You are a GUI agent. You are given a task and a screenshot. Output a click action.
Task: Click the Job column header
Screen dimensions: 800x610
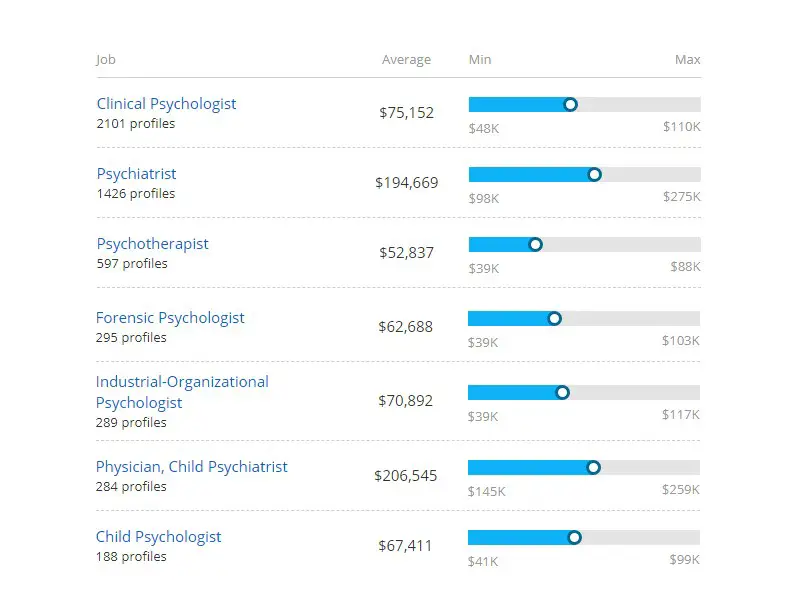click(106, 60)
